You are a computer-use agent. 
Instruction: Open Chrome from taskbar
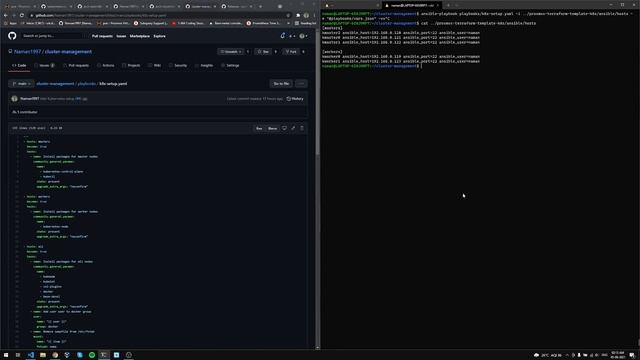[55, 355]
